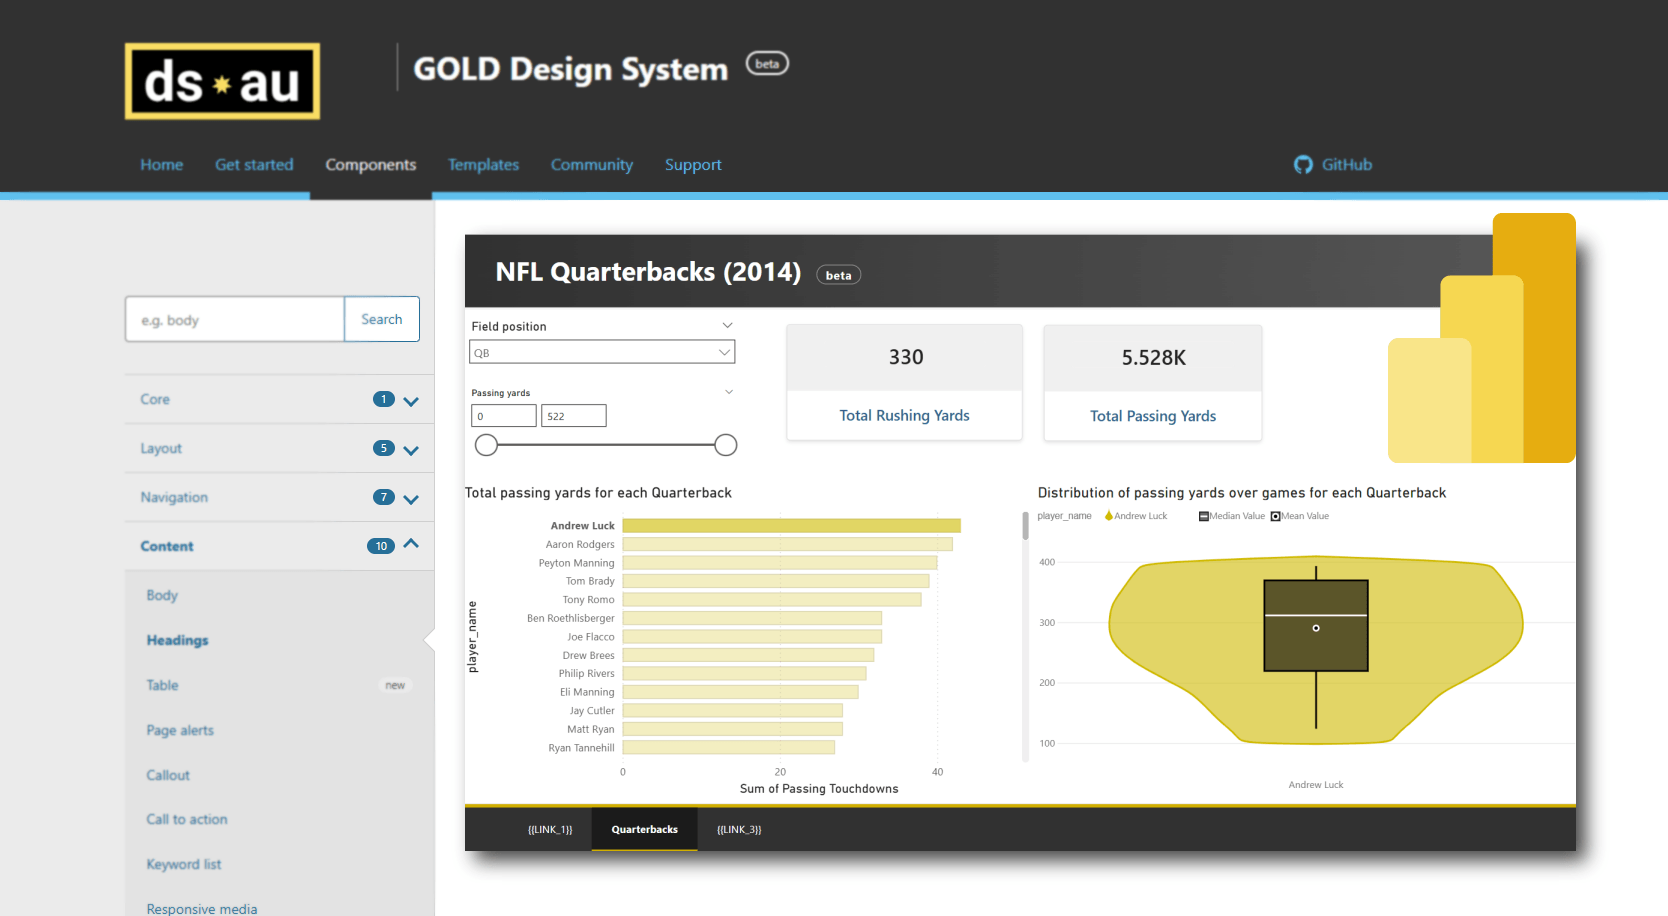Select the Andrew Luck droplet legend marker
Image resolution: width=1668 pixels, height=916 pixels.
(1109, 515)
